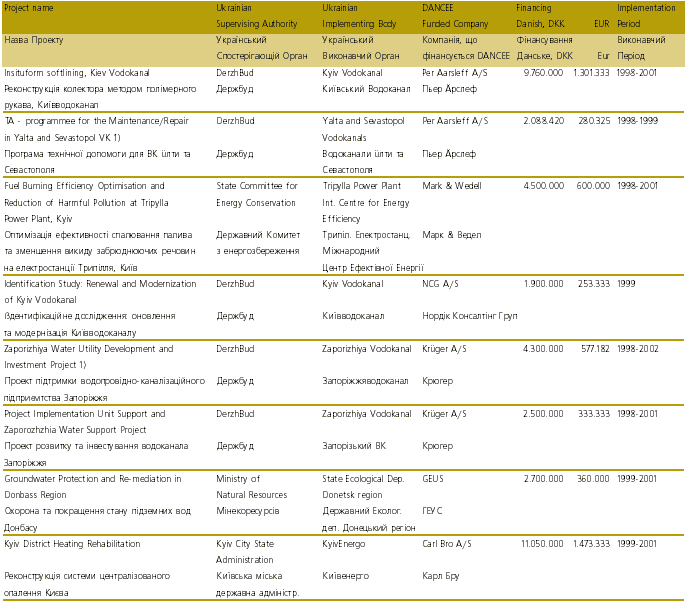This screenshot has width=686, height=605.
Task: Click the 333.333 EUR value
Action: [593, 414]
